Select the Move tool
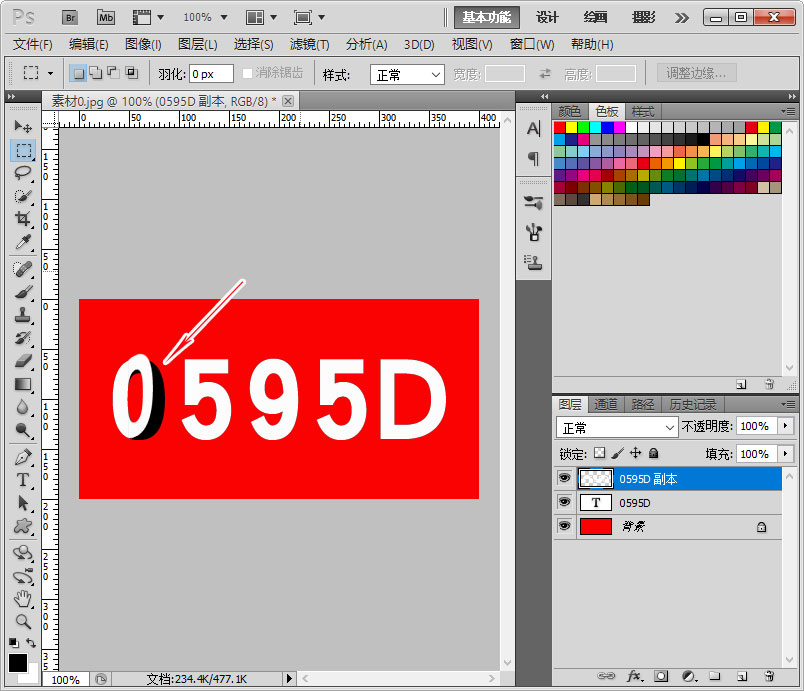Image resolution: width=804 pixels, height=691 pixels. [x=23, y=126]
